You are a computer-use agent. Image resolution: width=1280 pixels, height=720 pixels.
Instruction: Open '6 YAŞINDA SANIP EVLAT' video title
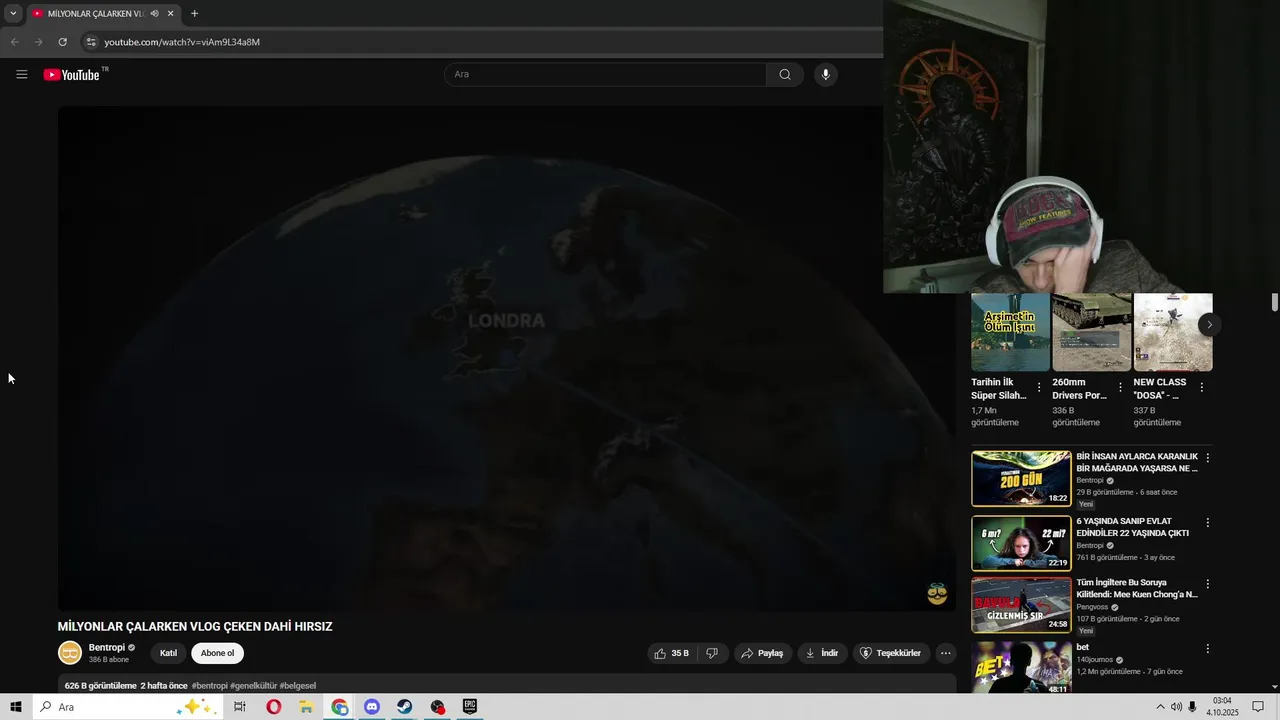(1133, 527)
